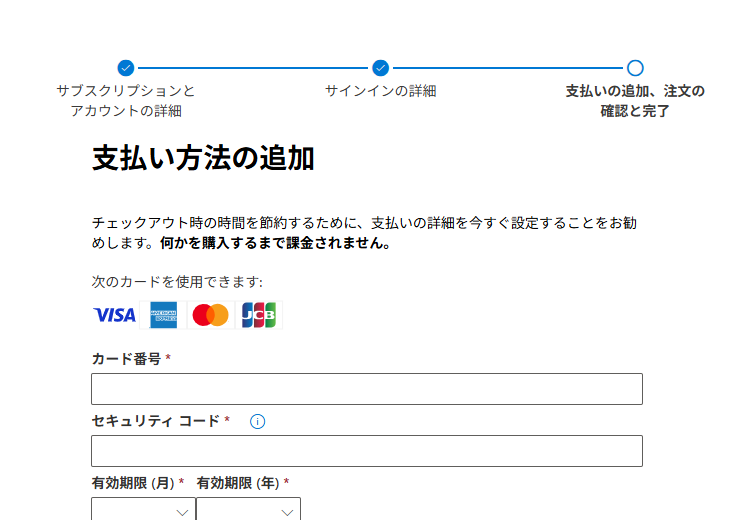
Task: Click the second completed step checkmark circle
Action: (x=381, y=68)
